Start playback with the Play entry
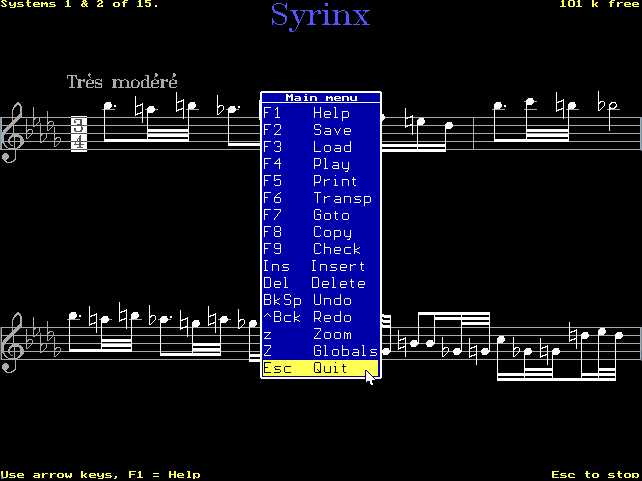Image resolution: width=642 pixels, height=481 pixels. pos(320,164)
